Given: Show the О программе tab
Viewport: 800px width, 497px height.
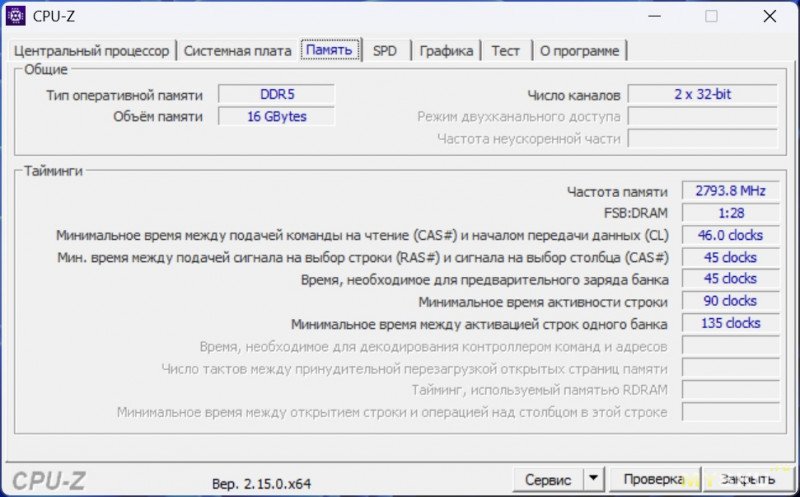Looking at the screenshot, I should pyautogui.click(x=579, y=50).
